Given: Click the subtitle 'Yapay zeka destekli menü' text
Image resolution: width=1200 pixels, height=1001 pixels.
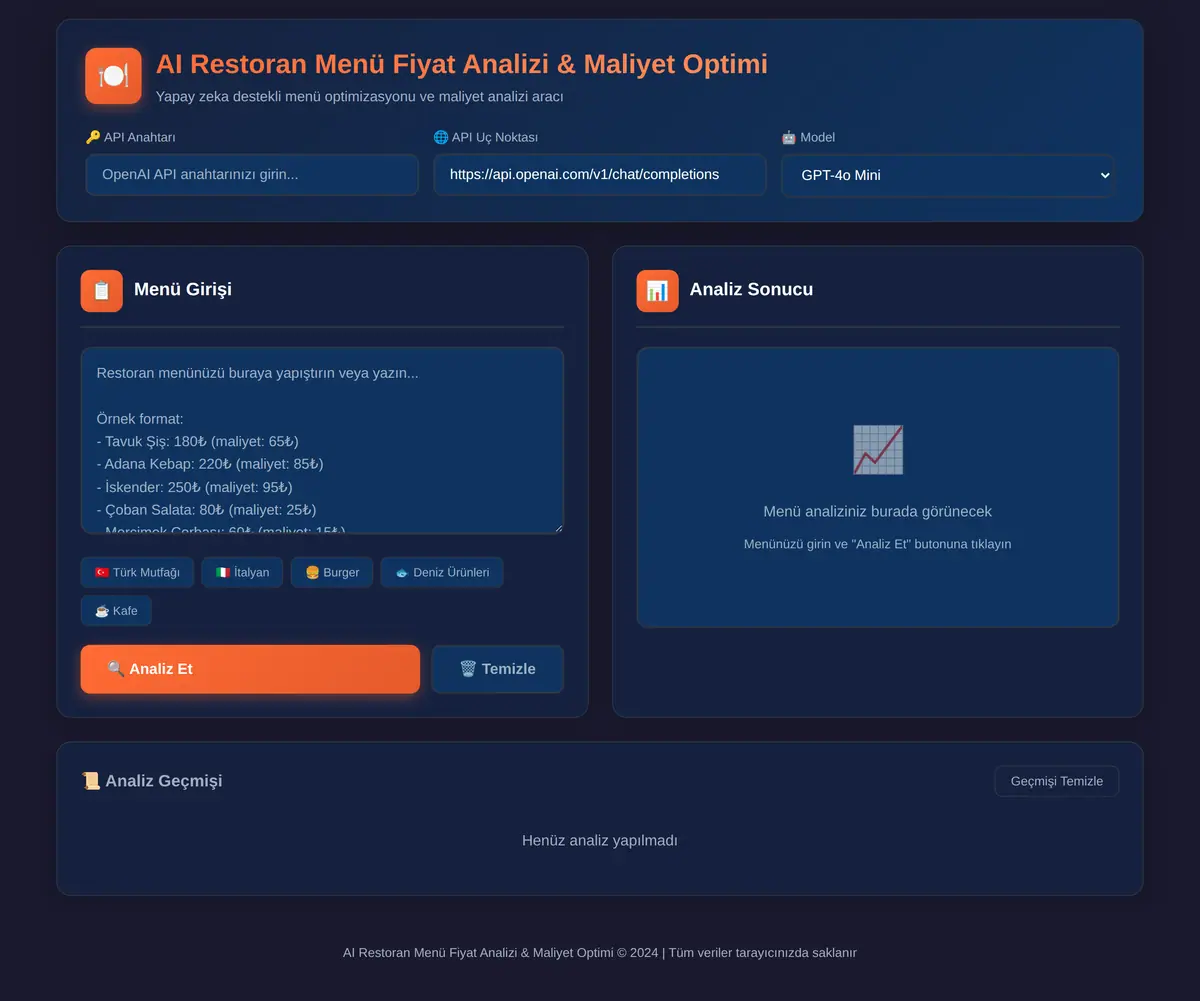Looking at the screenshot, I should click(x=360, y=97).
